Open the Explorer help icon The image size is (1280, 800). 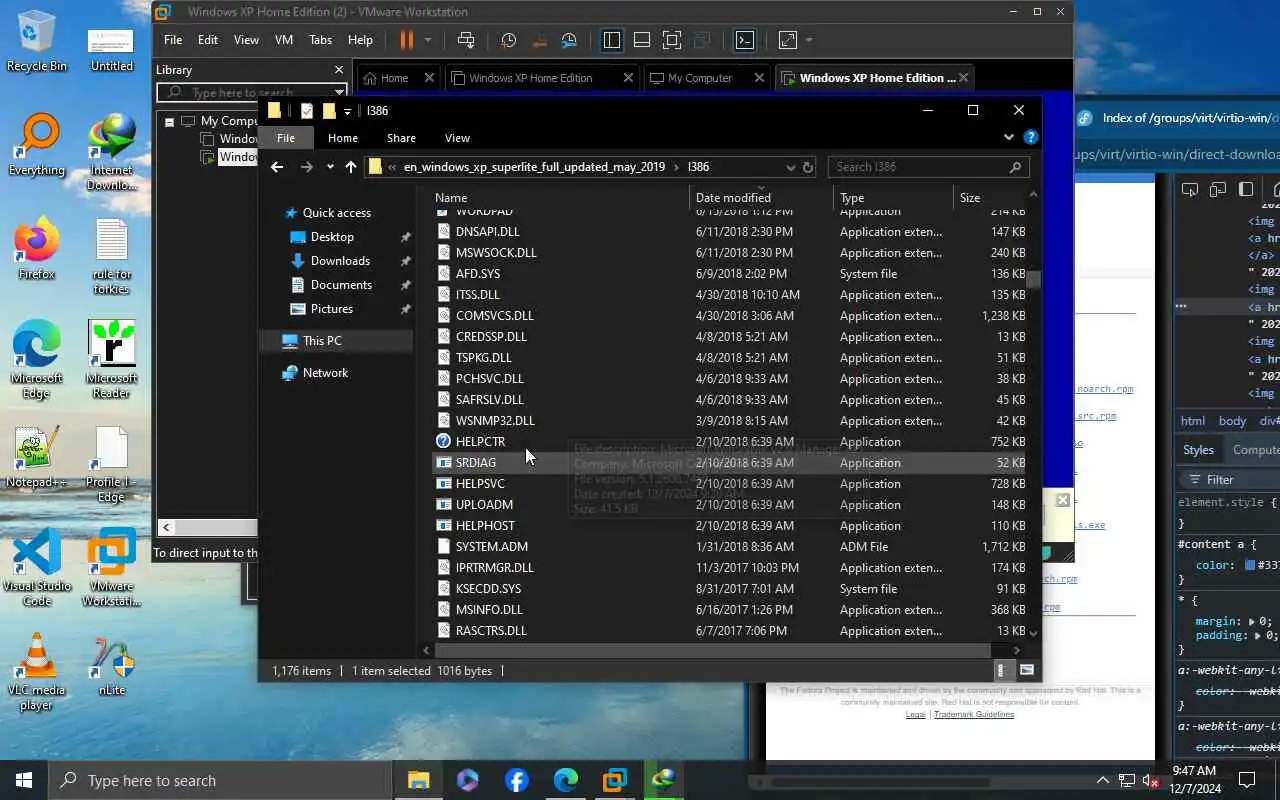click(1030, 137)
